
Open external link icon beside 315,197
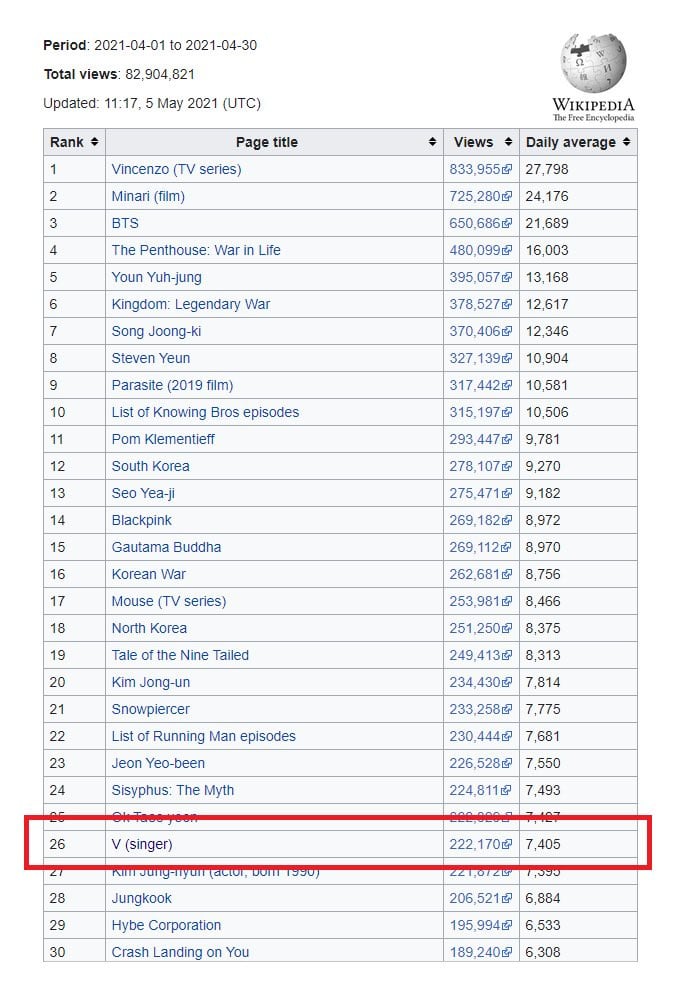click(x=507, y=413)
